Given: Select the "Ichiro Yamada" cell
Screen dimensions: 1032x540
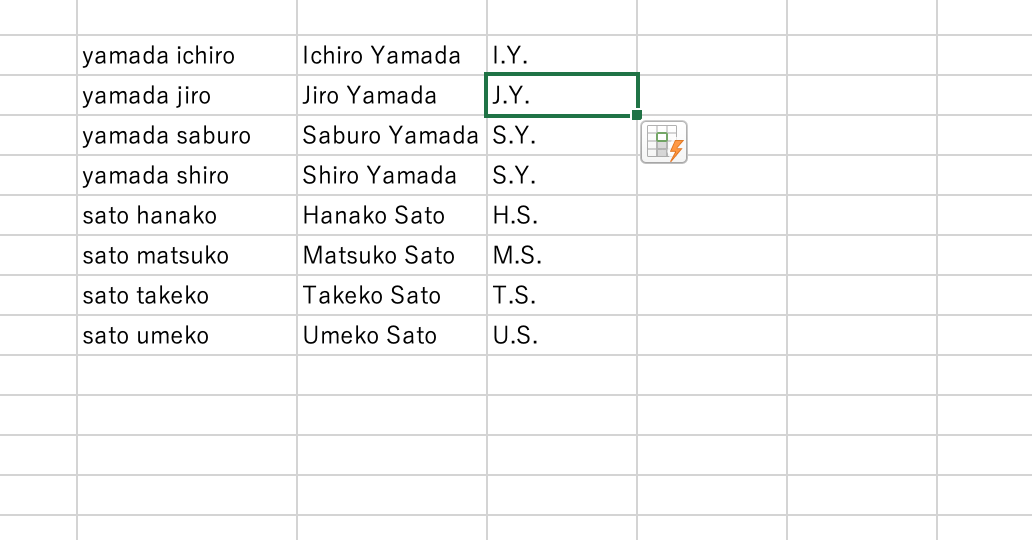Looking at the screenshot, I should (391, 56).
